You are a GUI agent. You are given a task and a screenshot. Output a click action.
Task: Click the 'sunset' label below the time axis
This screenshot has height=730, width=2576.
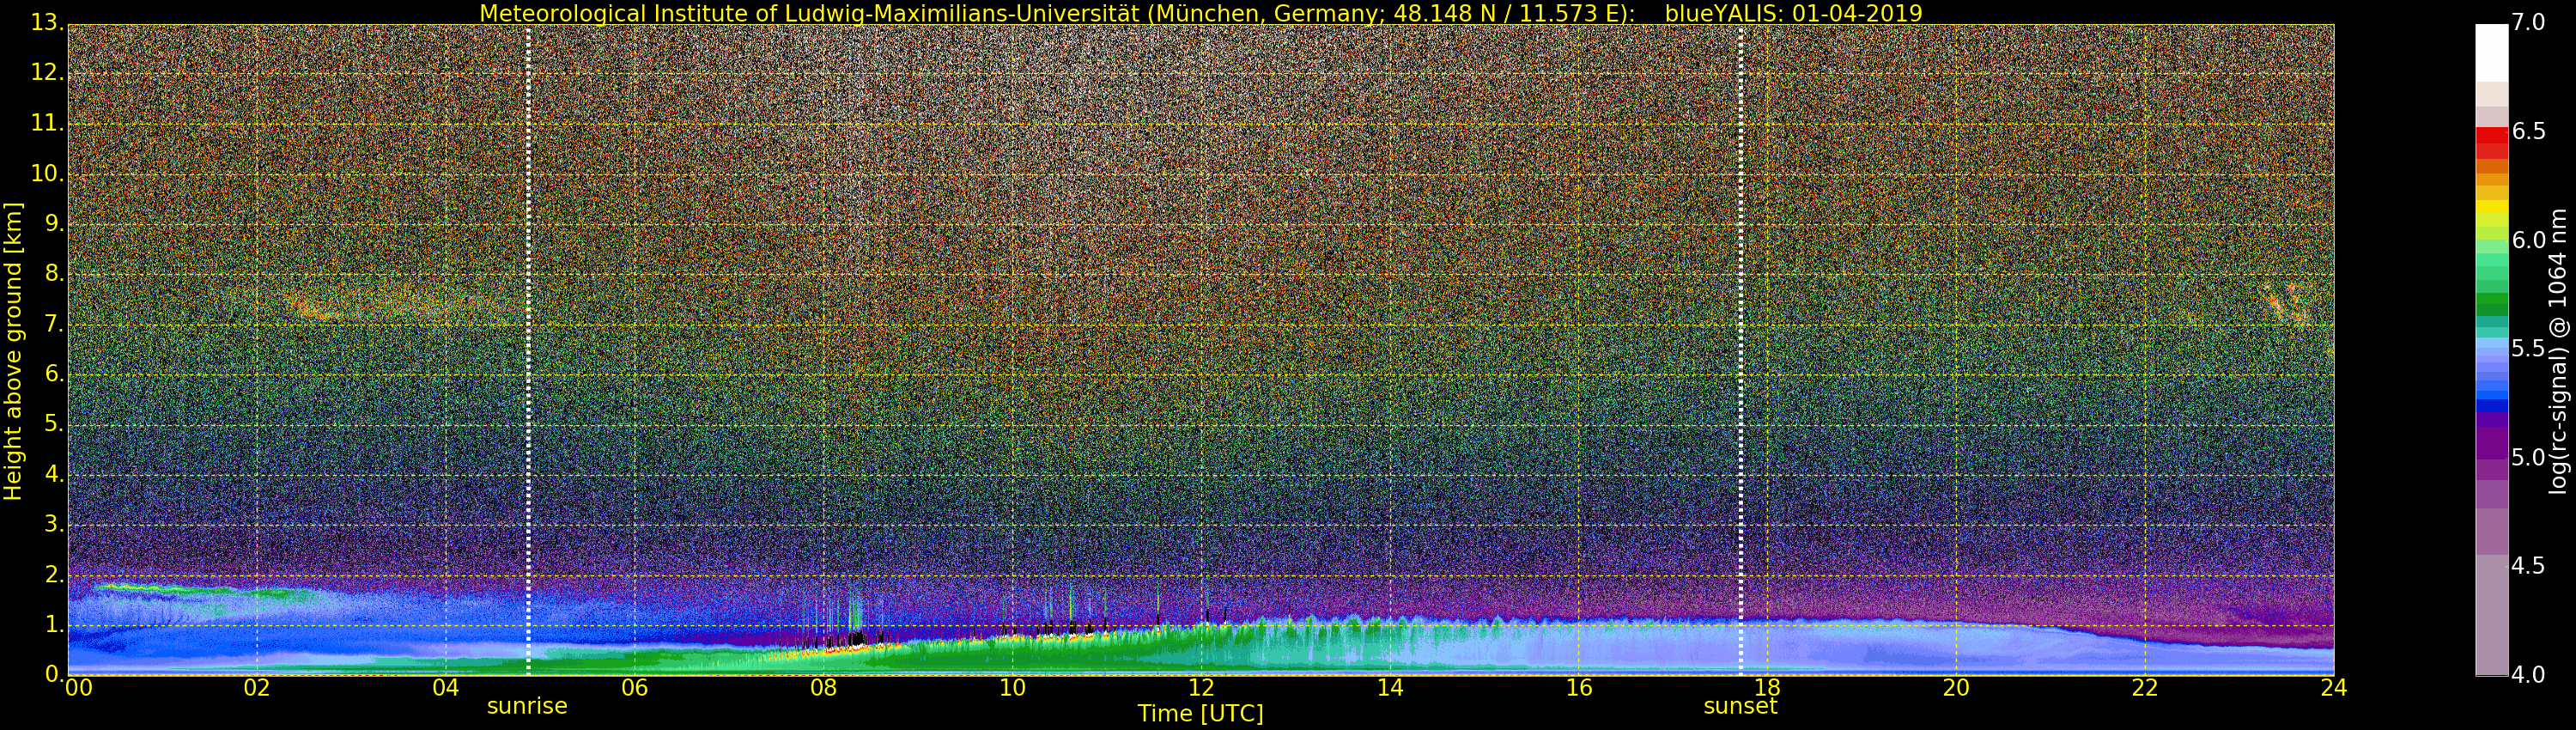[x=1740, y=706]
